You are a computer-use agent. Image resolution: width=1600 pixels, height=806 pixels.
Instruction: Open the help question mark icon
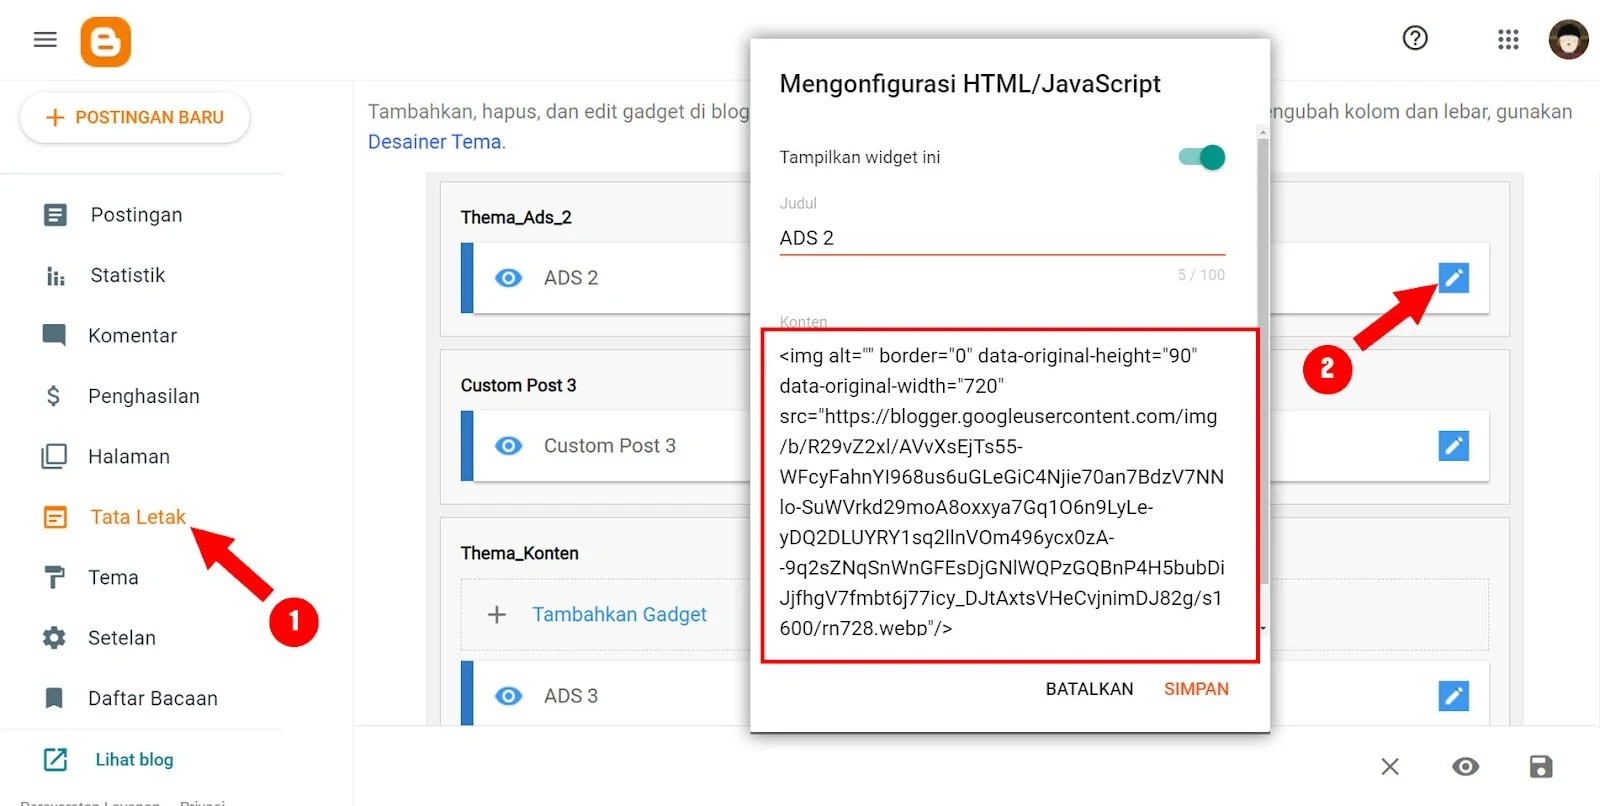pyautogui.click(x=1415, y=38)
